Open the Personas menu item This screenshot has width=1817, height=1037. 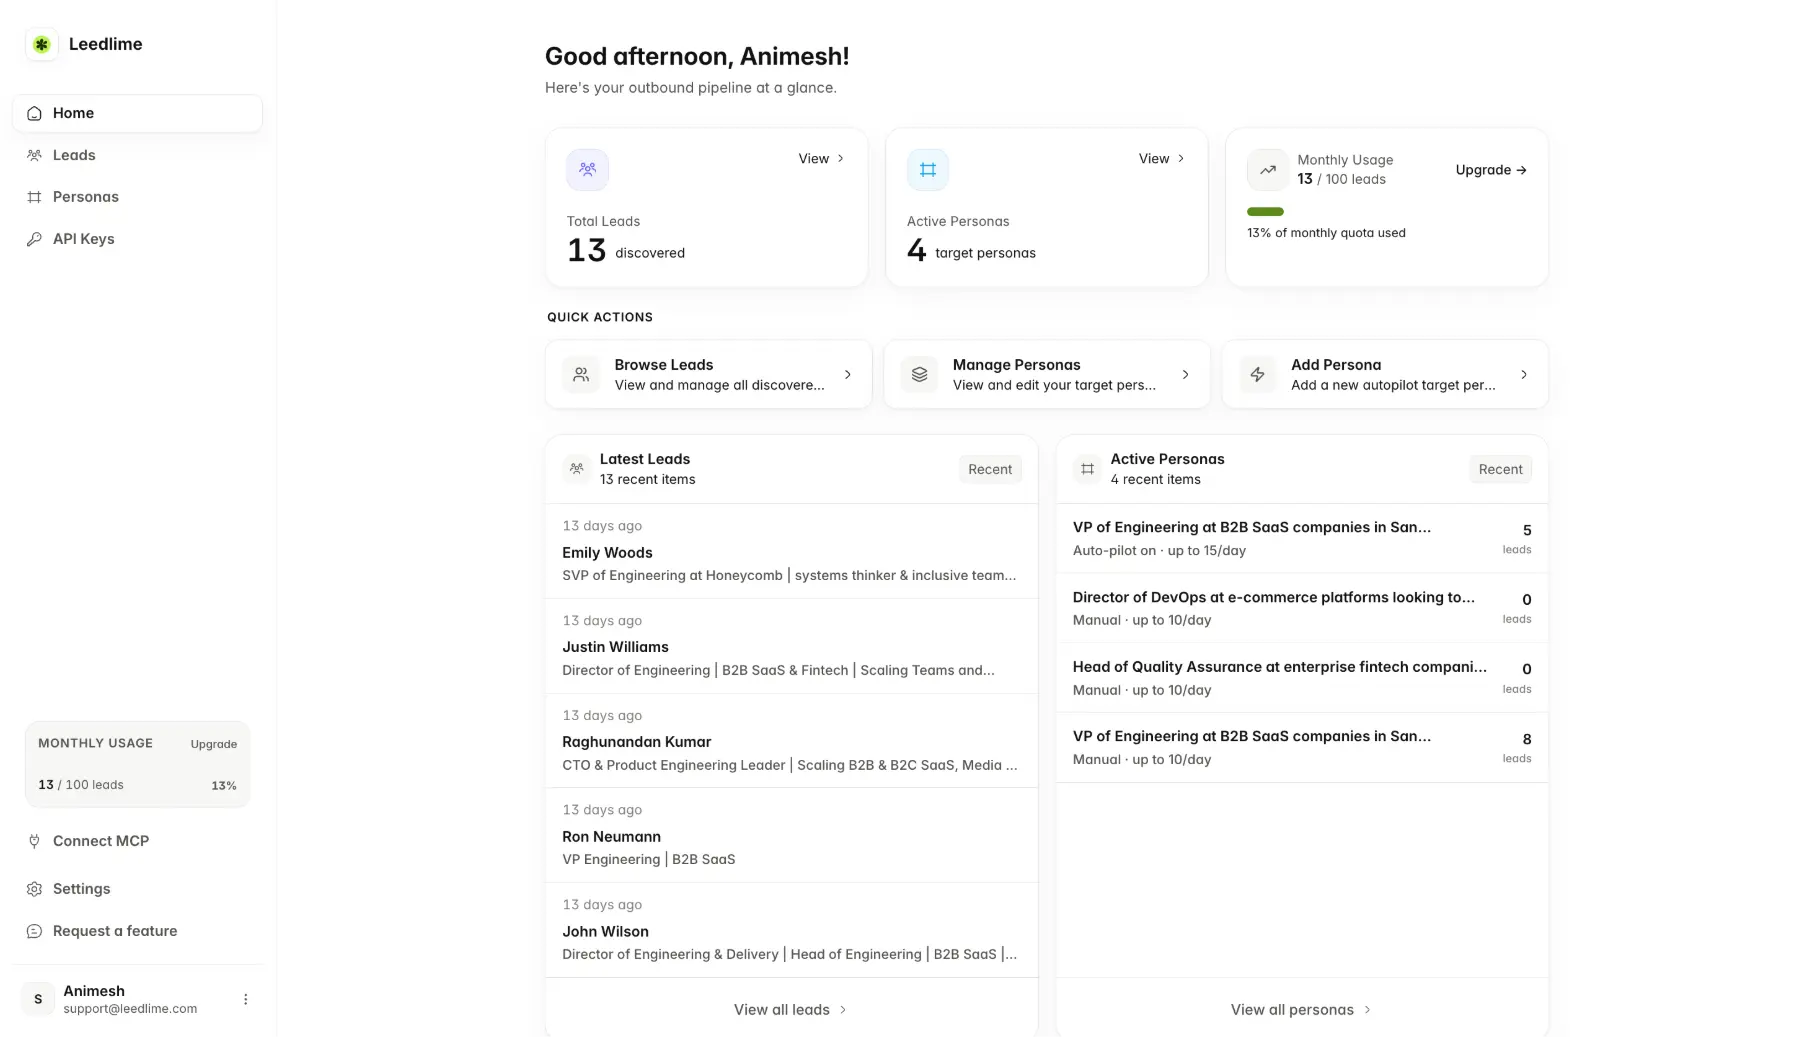click(x=137, y=197)
